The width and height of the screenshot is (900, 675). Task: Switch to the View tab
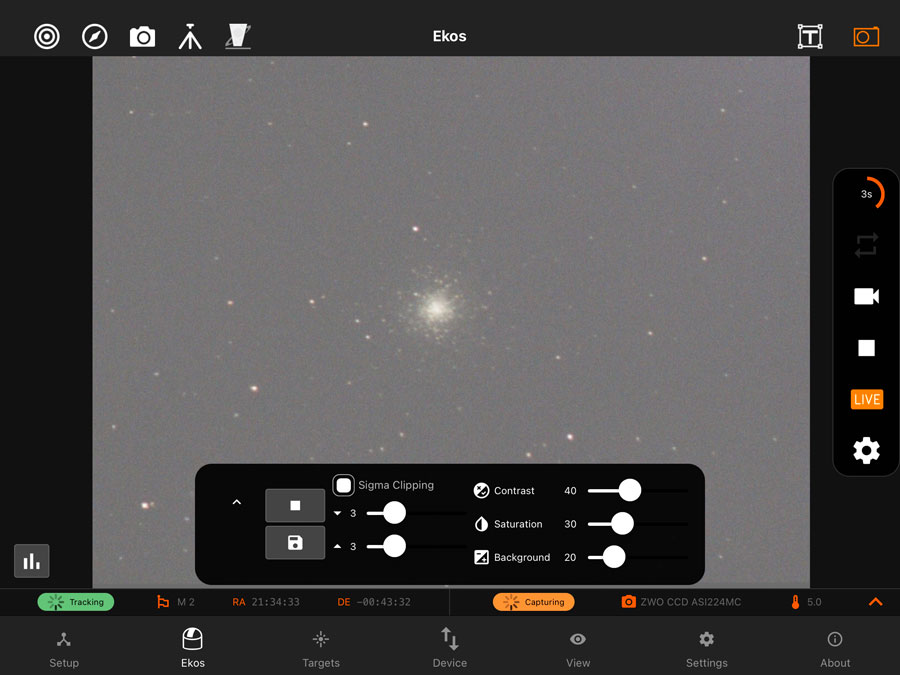[578, 650]
